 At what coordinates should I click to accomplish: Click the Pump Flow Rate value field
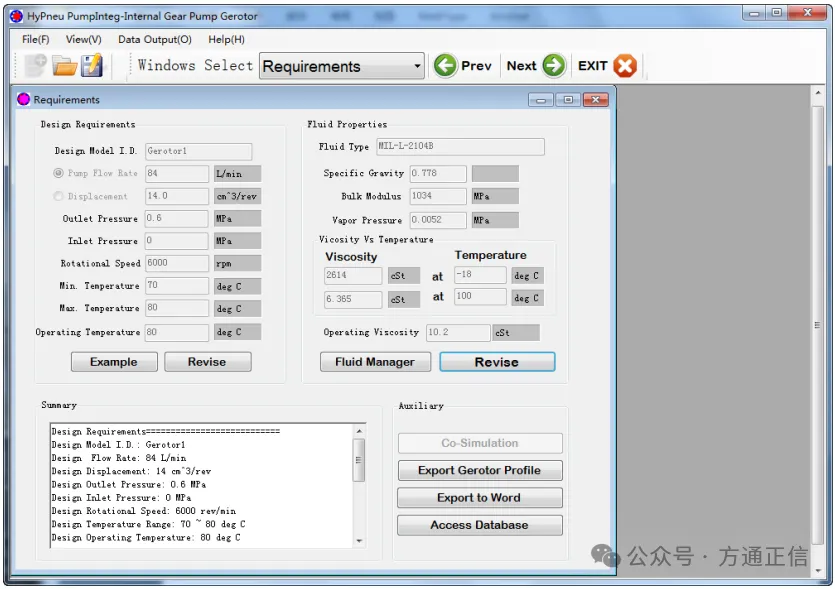coord(177,174)
